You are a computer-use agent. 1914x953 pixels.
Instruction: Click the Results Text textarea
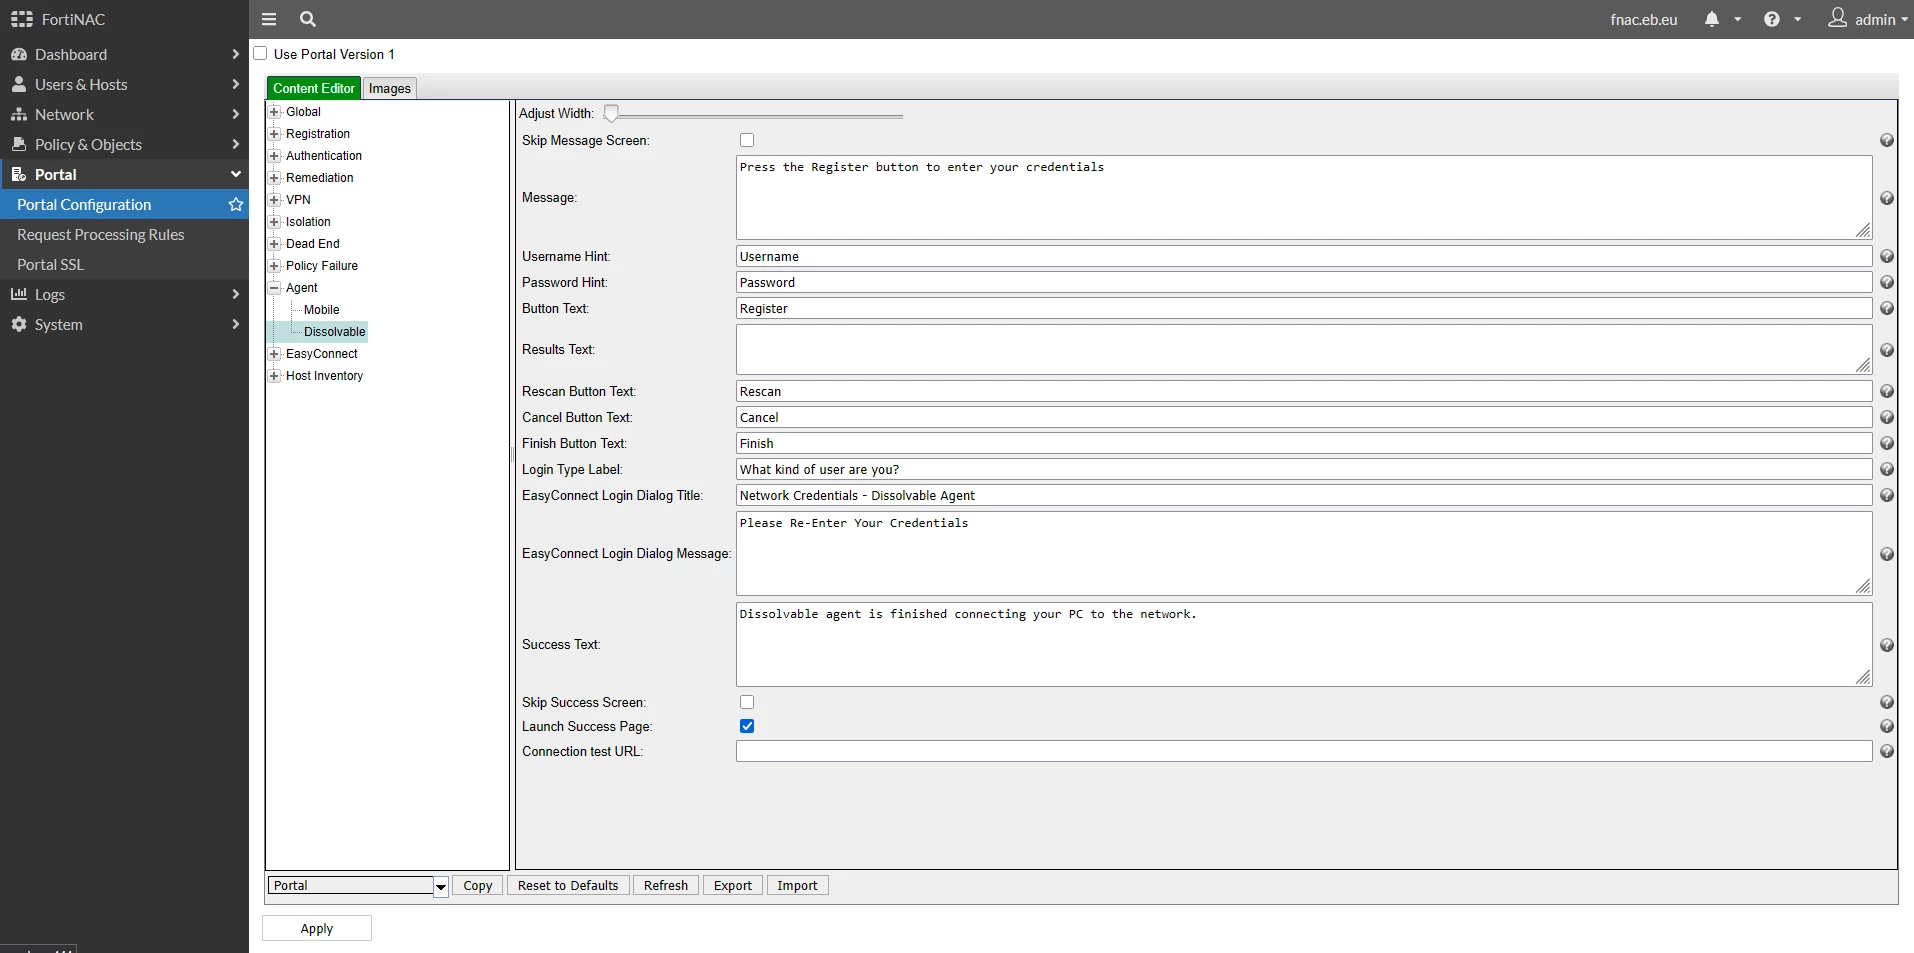point(1304,350)
